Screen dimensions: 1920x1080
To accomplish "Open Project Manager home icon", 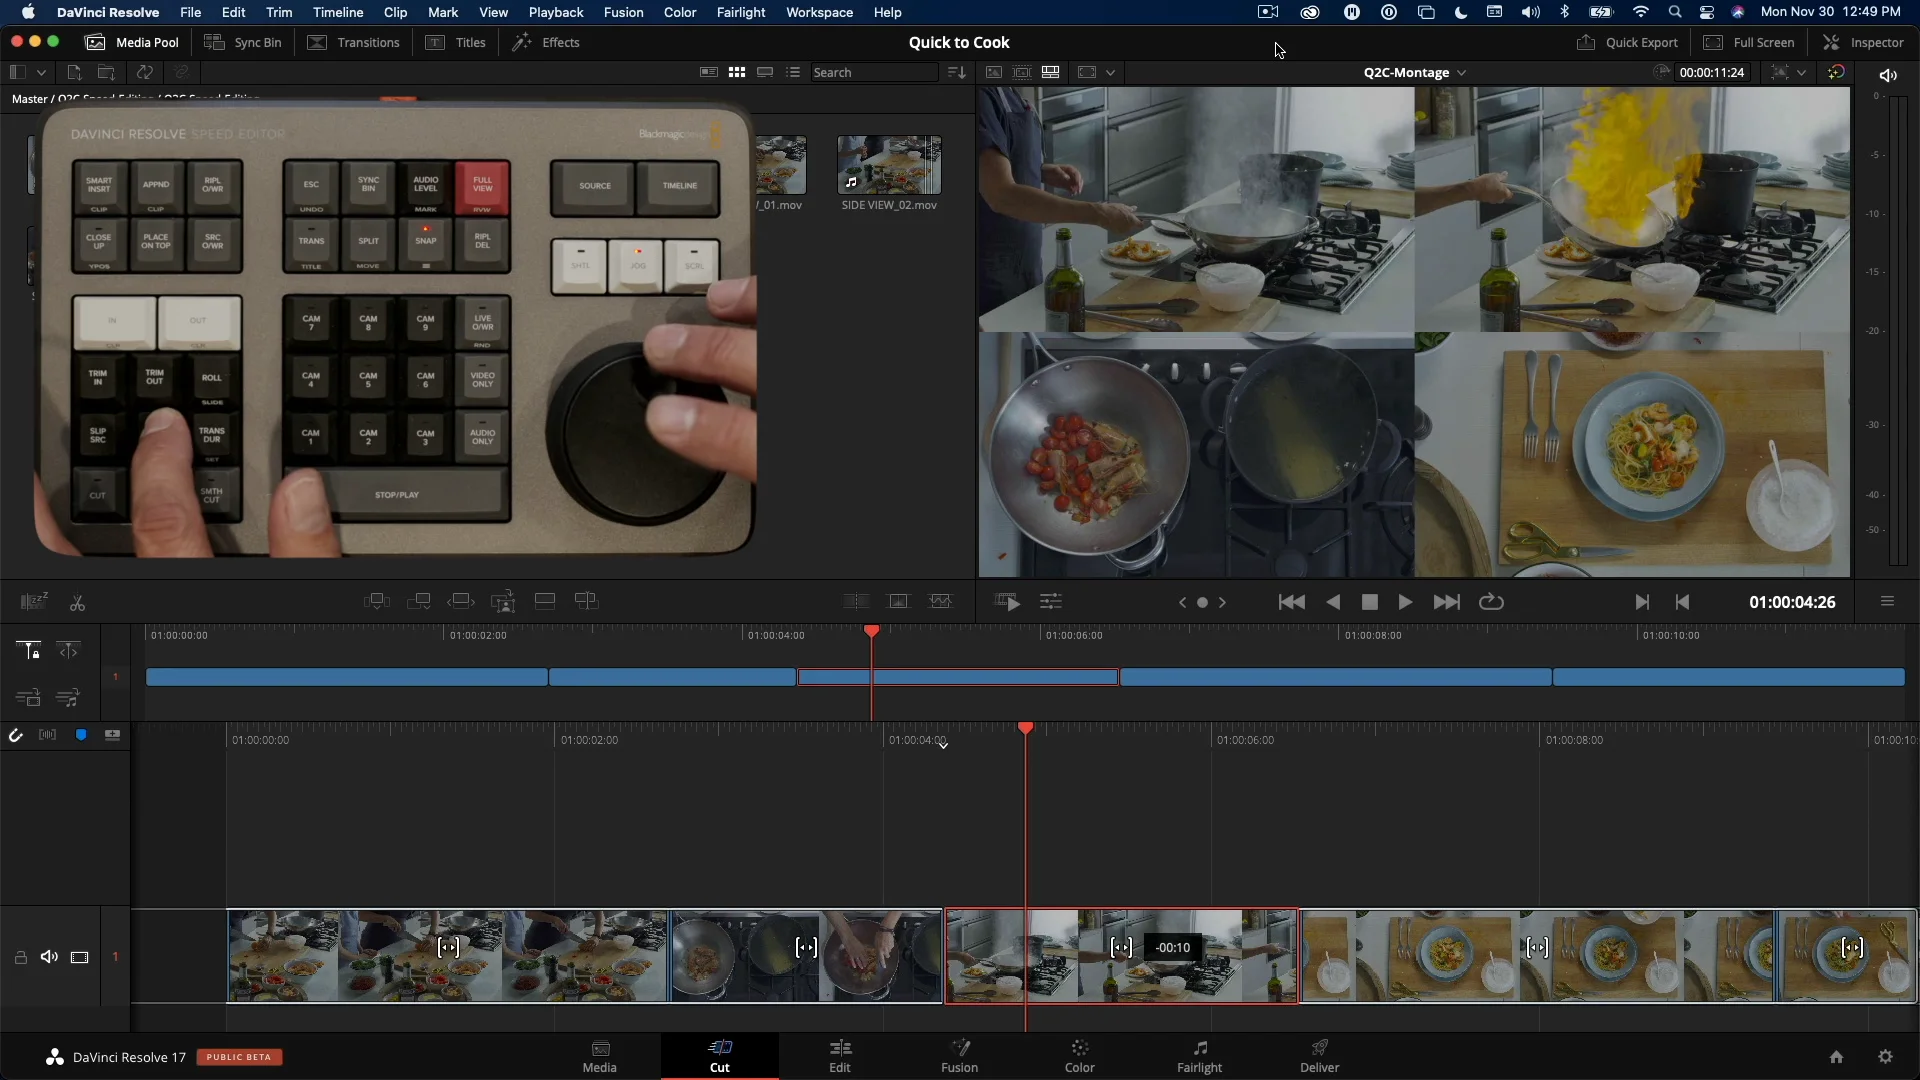I will click(1836, 1057).
